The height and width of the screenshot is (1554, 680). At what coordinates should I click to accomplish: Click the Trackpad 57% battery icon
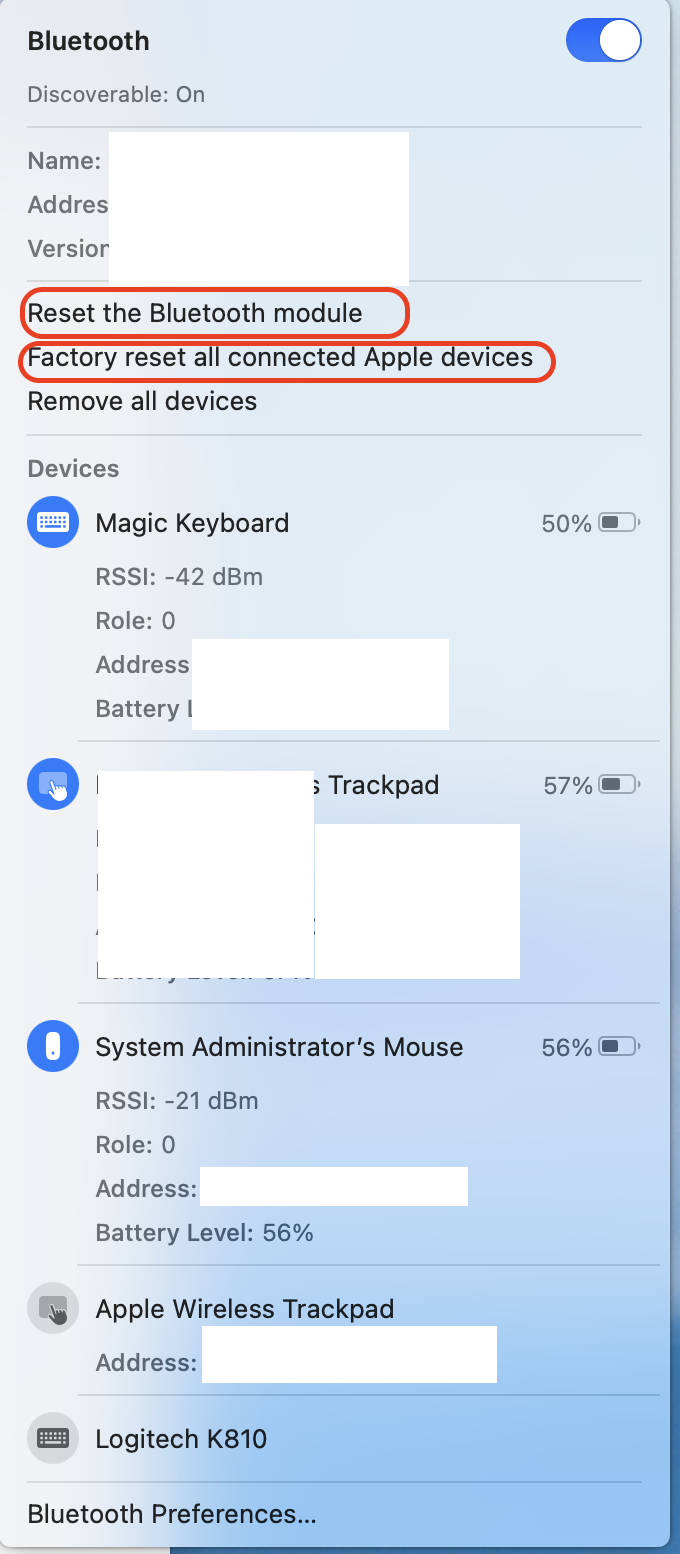(x=618, y=785)
